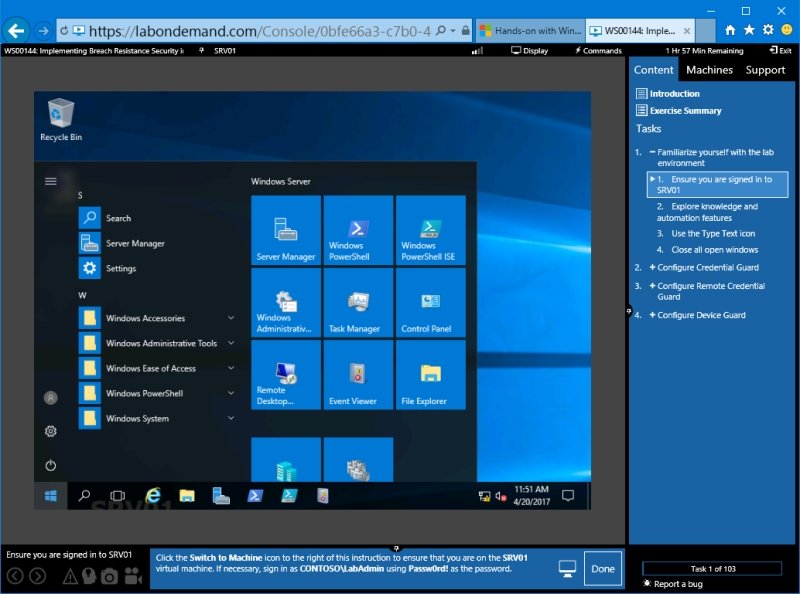Open taskbar search magnifier icon

point(84,496)
